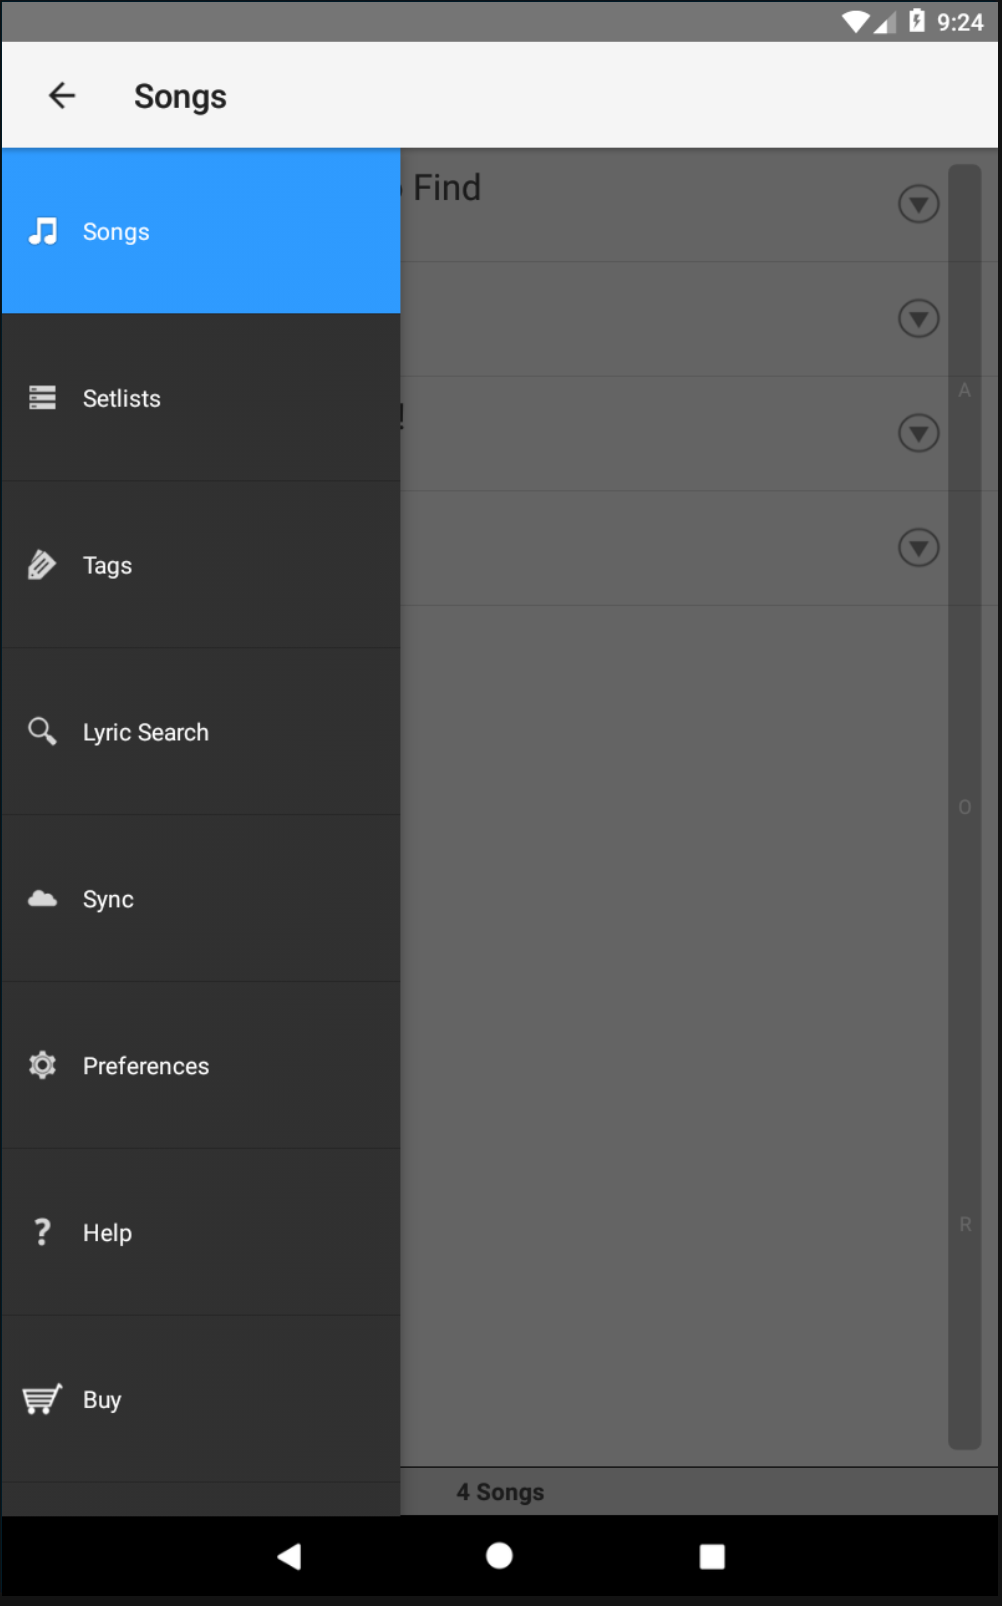
Task: Open Setlists from the drawer menu
Action: (122, 398)
